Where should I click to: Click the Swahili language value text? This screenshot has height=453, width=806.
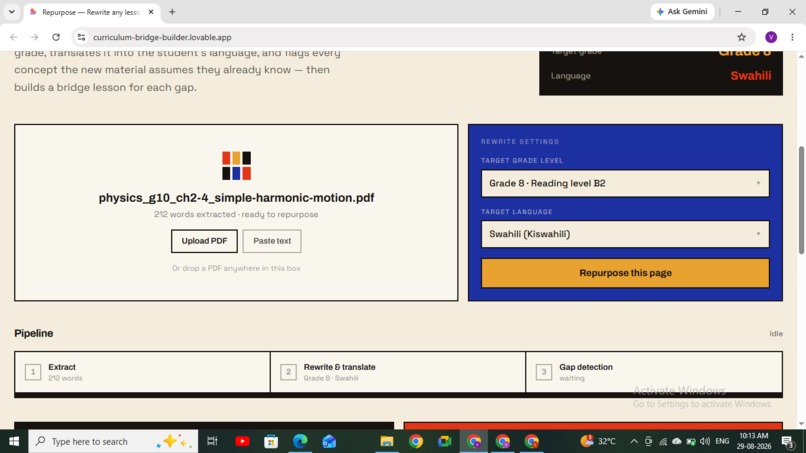click(750, 76)
